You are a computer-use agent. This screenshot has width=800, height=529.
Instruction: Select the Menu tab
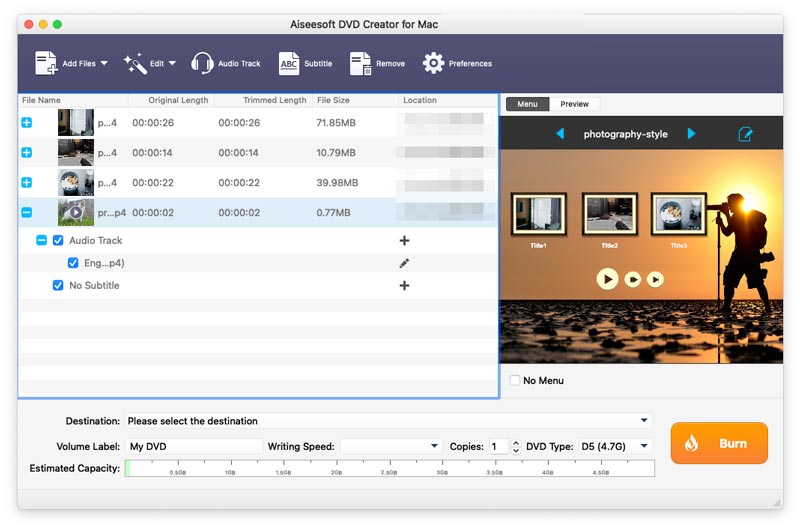click(528, 104)
